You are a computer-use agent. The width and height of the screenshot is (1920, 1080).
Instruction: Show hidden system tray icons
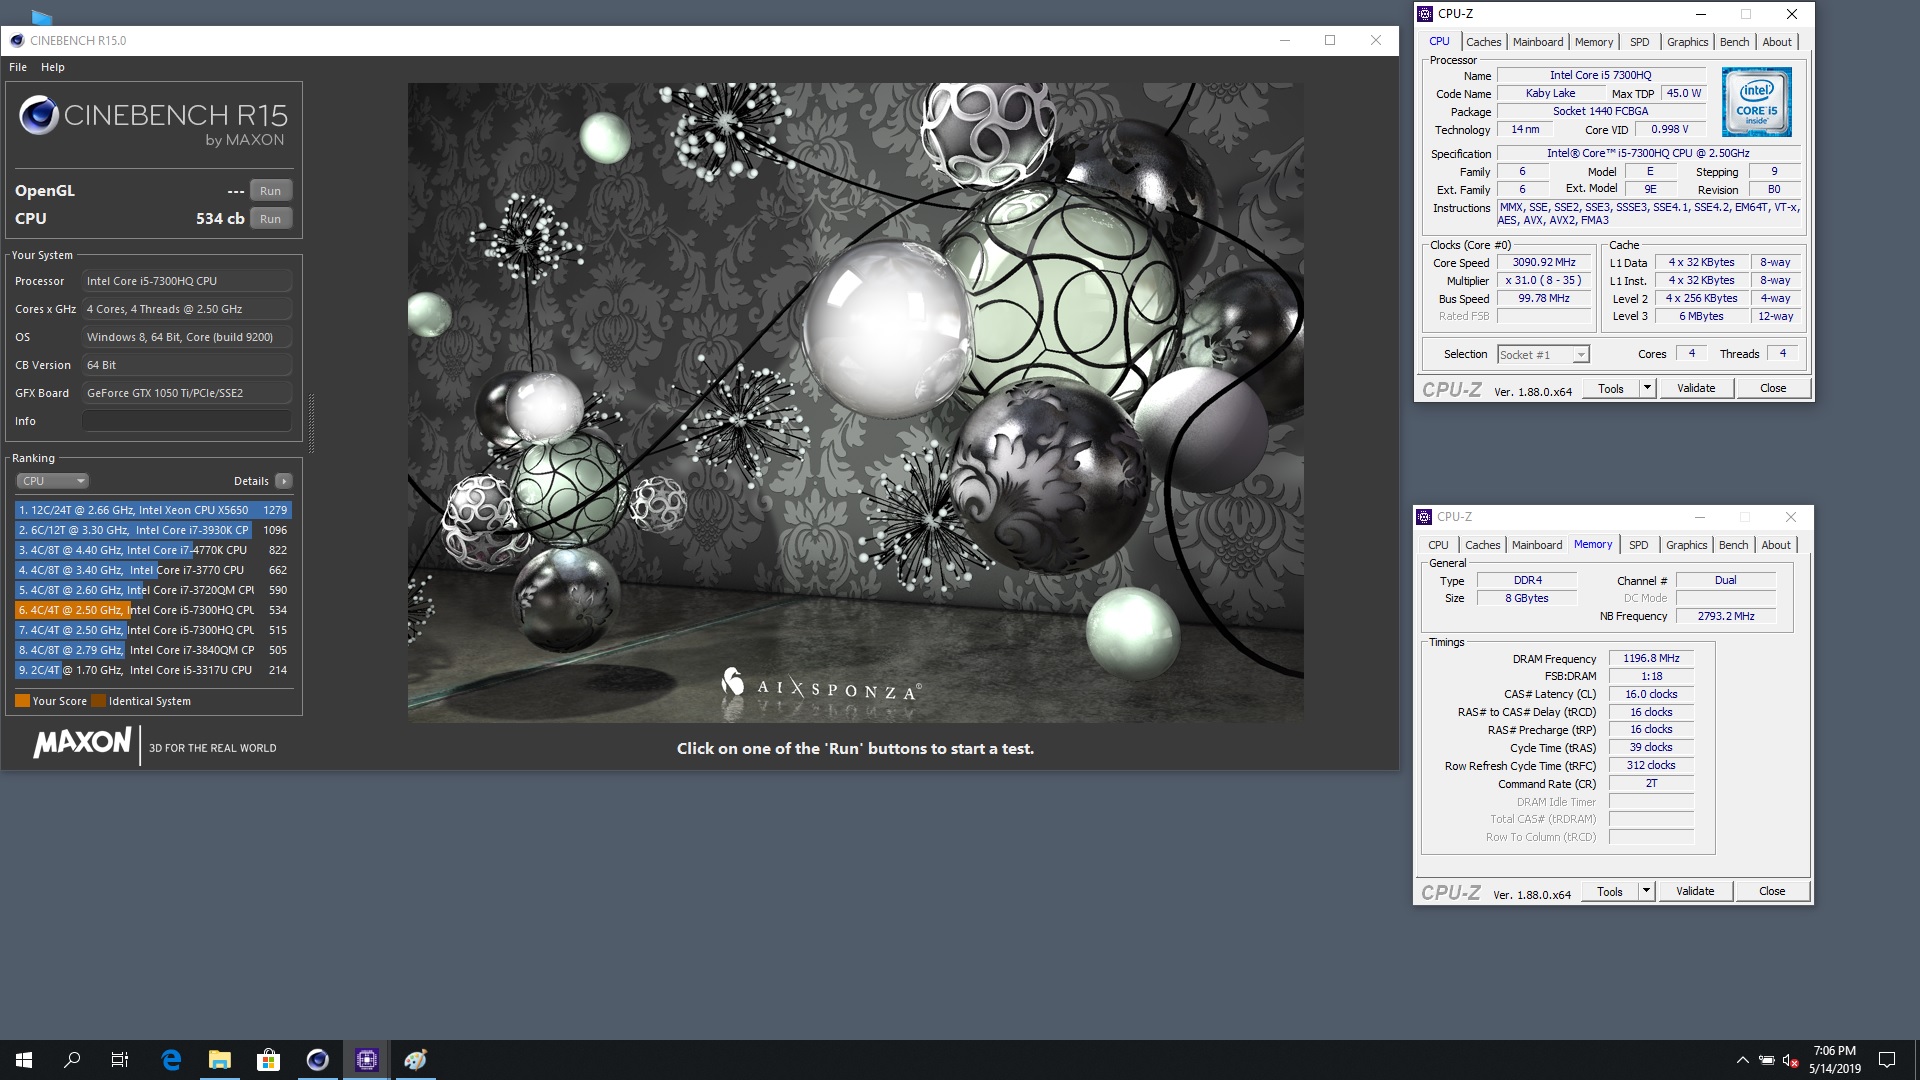(x=1742, y=1060)
